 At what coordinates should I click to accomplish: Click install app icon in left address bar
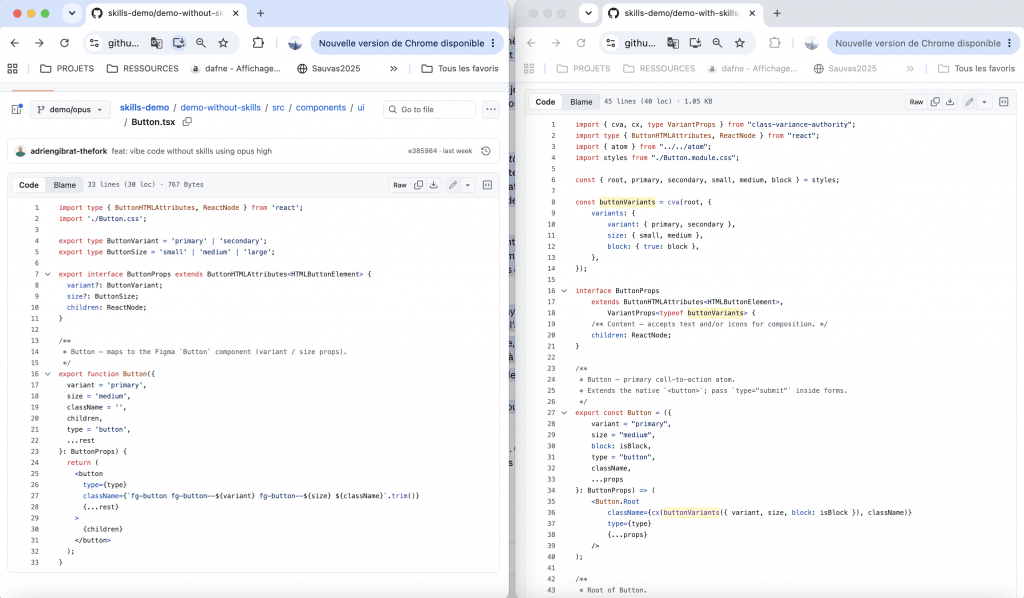point(178,43)
